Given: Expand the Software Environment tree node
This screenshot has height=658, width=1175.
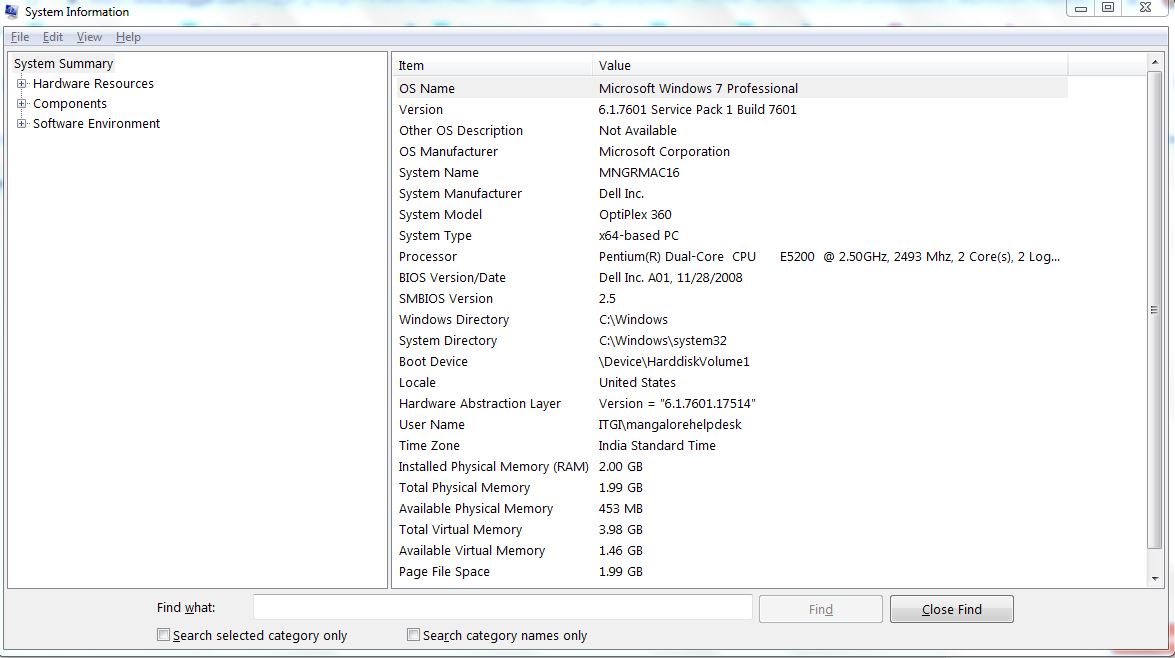Looking at the screenshot, I should (x=21, y=123).
